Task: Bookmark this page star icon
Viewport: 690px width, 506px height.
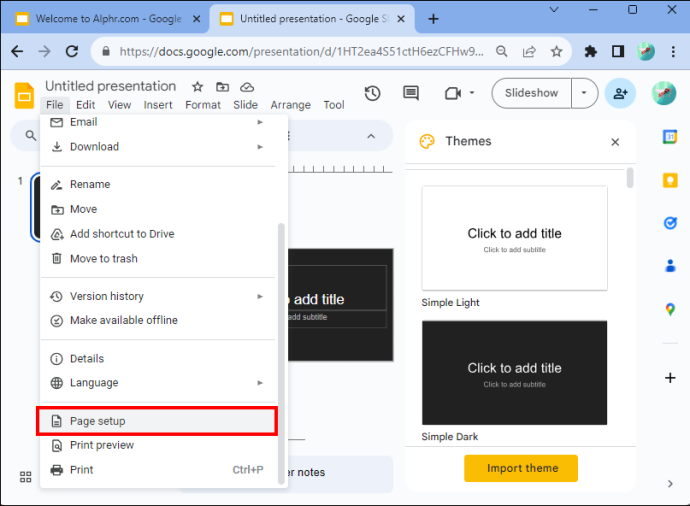Action: [557, 51]
